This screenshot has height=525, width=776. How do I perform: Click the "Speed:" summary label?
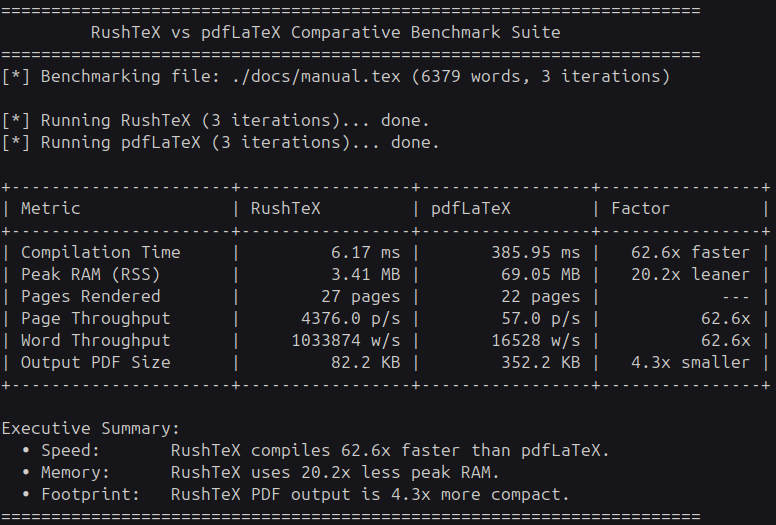[x=71, y=451]
